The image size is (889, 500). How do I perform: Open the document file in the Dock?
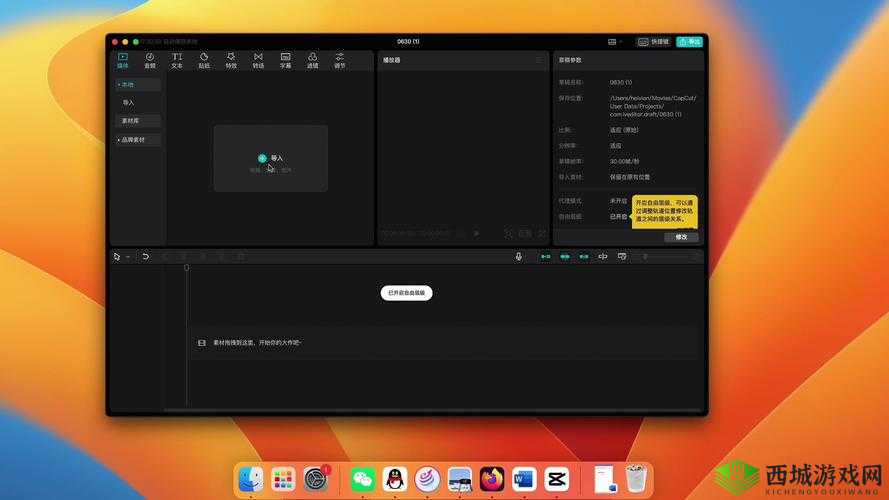click(606, 480)
